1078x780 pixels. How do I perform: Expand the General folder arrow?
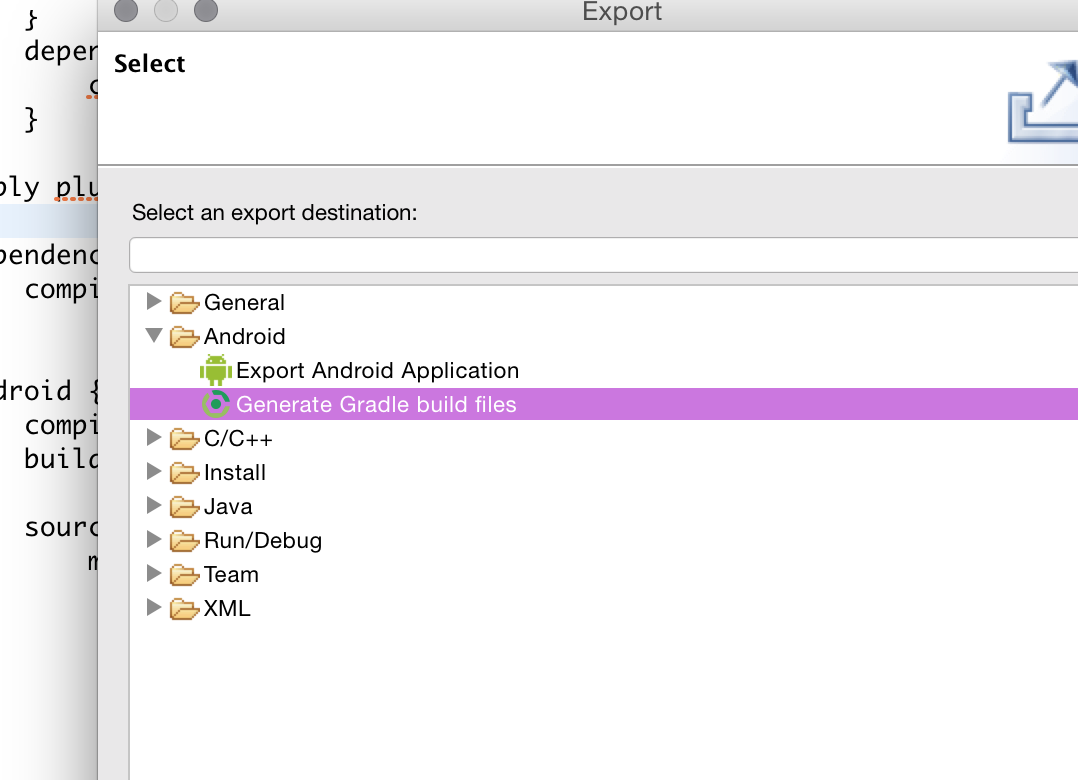154,301
